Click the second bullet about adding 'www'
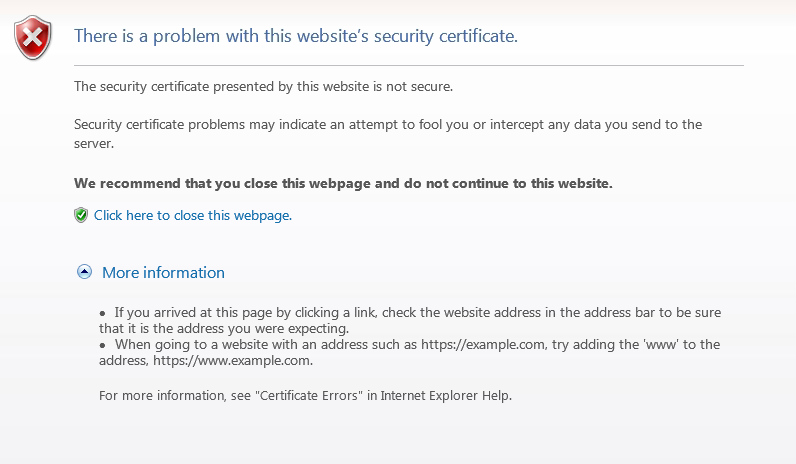The height and width of the screenshot is (464, 796). coord(410,352)
